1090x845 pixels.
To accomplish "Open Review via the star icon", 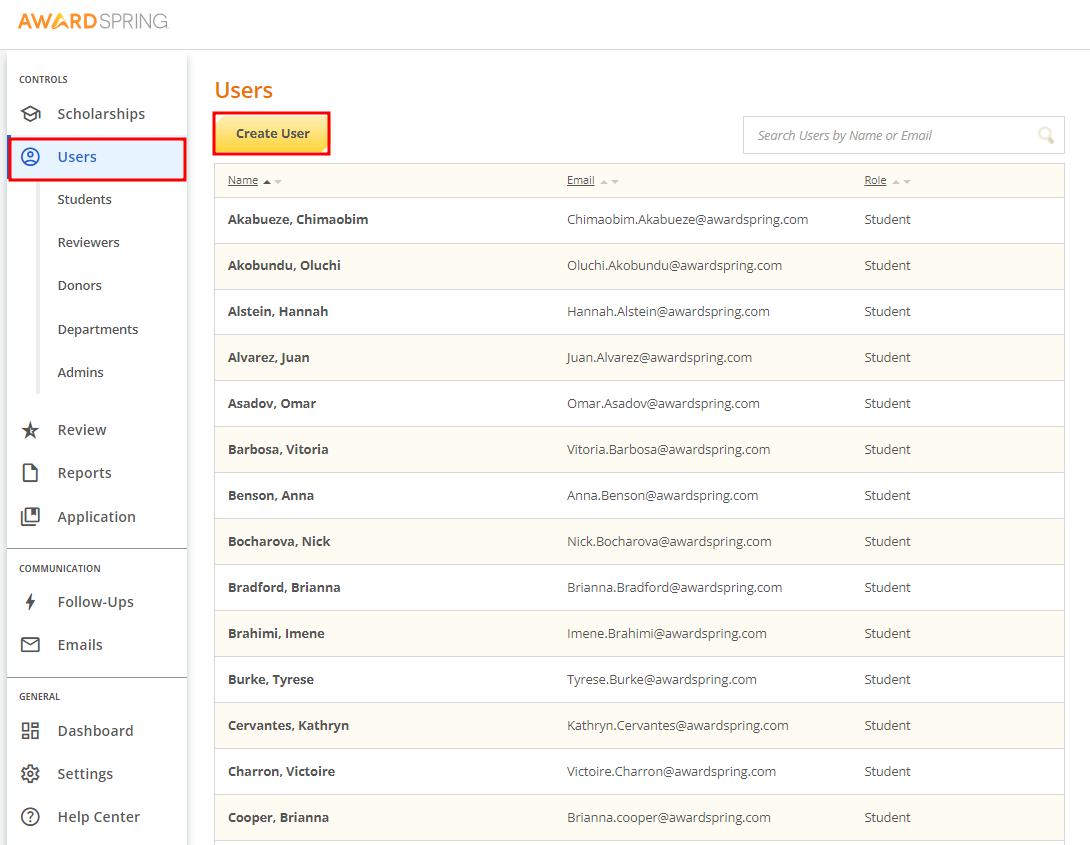I will pos(30,429).
